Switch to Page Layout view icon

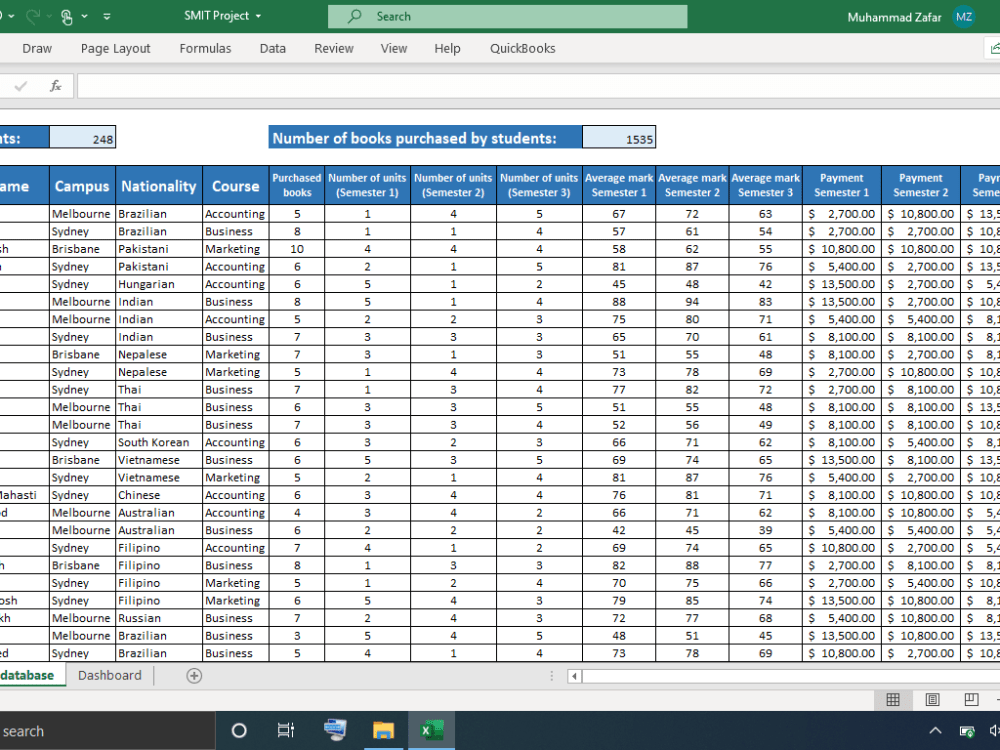pos(932,700)
